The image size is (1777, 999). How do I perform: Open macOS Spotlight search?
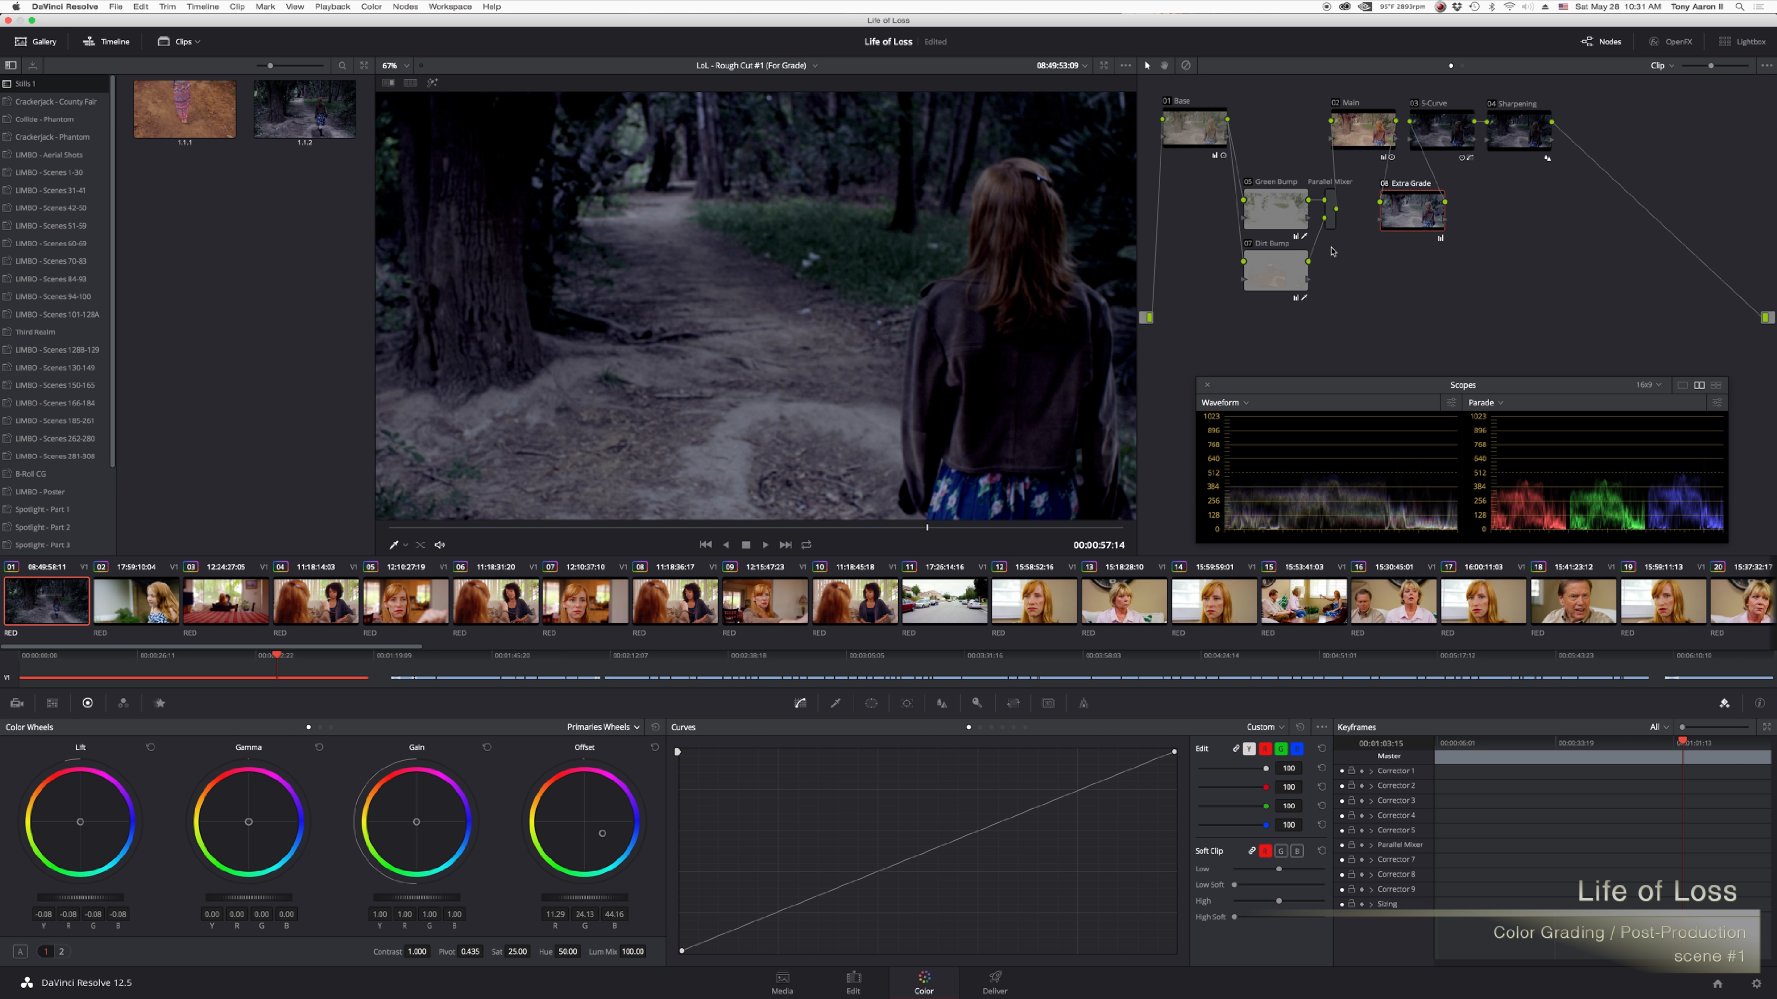coord(1740,6)
